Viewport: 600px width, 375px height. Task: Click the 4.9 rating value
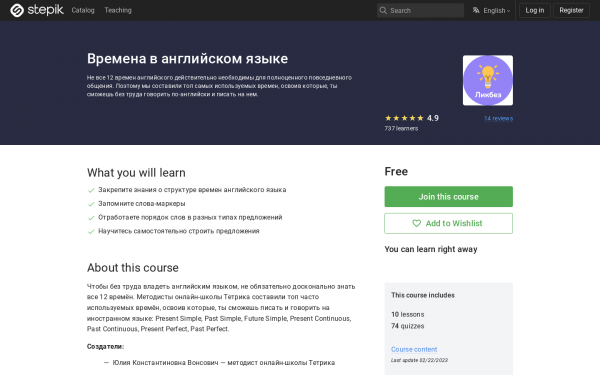(x=433, y=118)
